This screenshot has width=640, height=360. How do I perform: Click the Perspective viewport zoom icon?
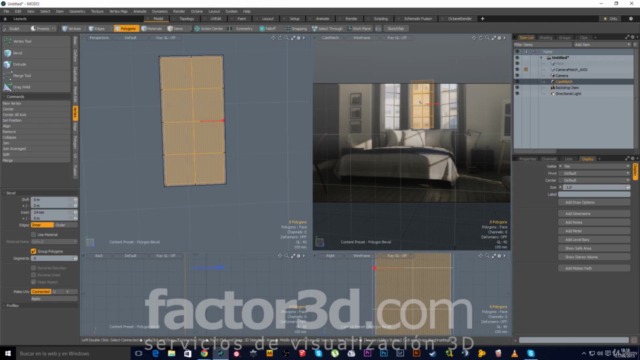coord(287,38)
